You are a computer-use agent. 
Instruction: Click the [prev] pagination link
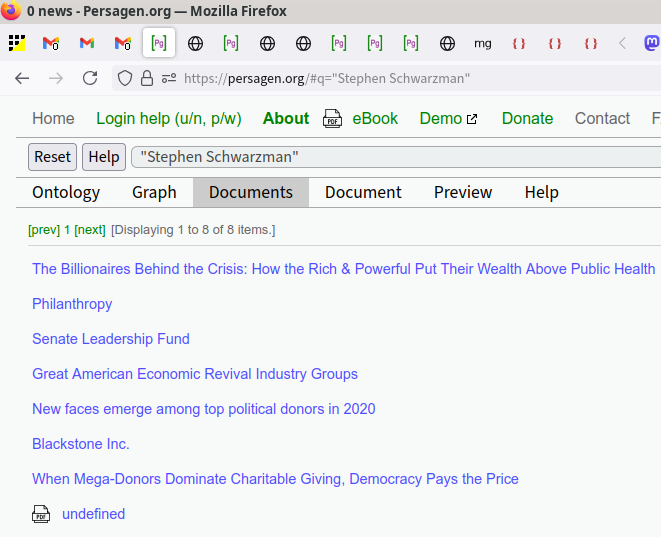tap(44, 230)
